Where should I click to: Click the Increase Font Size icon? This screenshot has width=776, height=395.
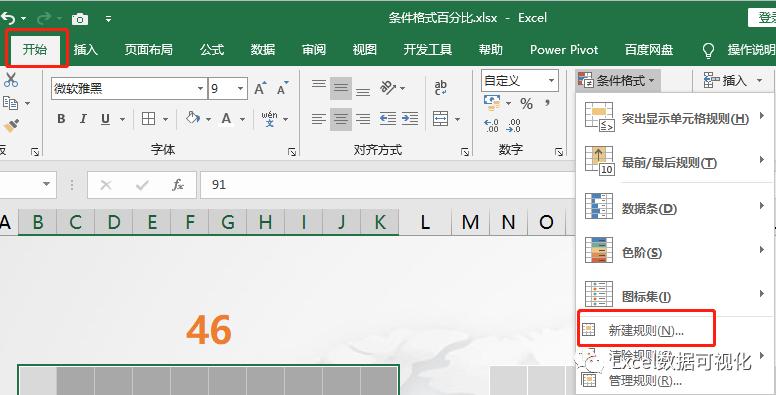260,89
